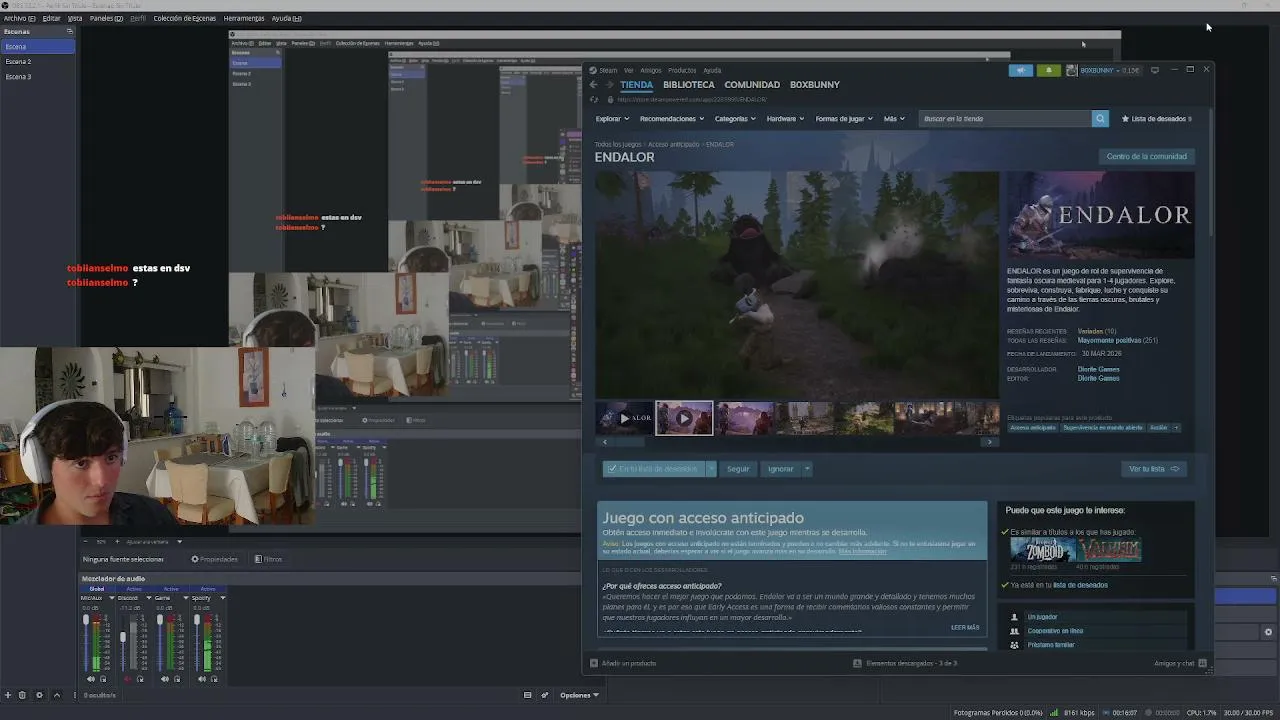
Task: Select the highlighted second trailer thumbnail
Action: [x=684, y=418]
